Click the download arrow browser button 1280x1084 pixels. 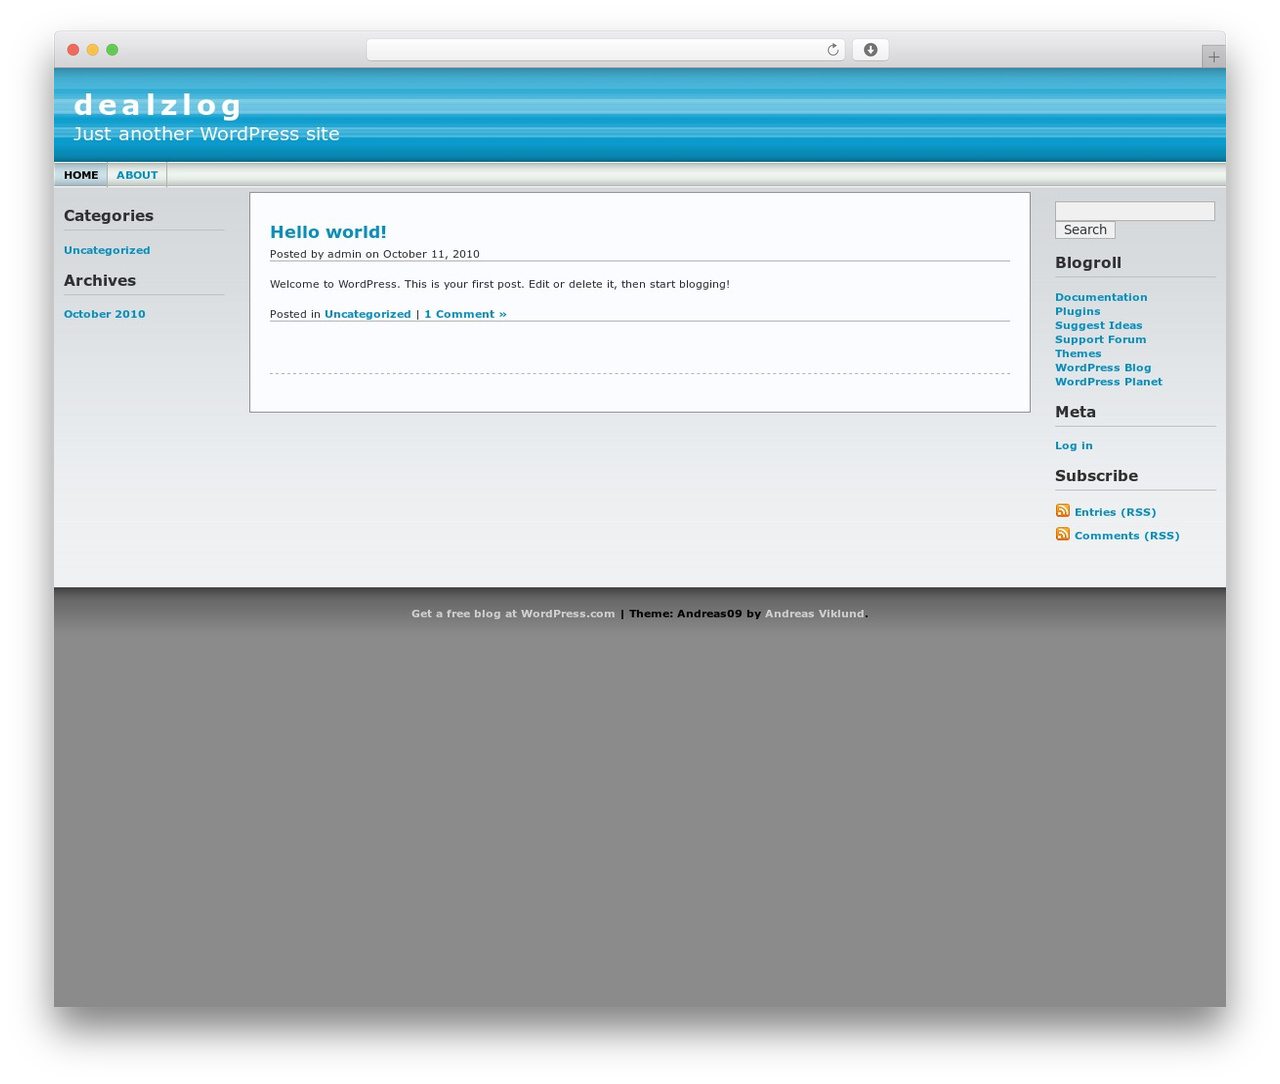870,50
